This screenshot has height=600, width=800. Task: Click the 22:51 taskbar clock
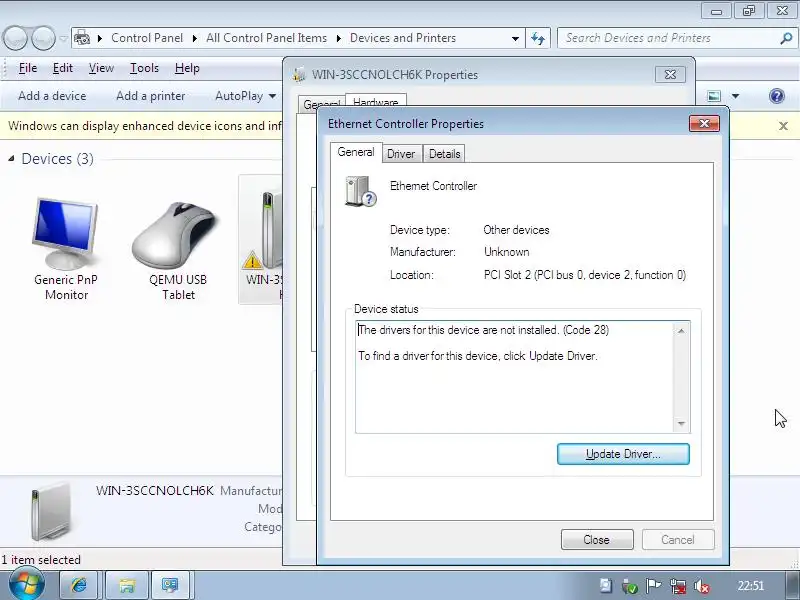point(751,586)
